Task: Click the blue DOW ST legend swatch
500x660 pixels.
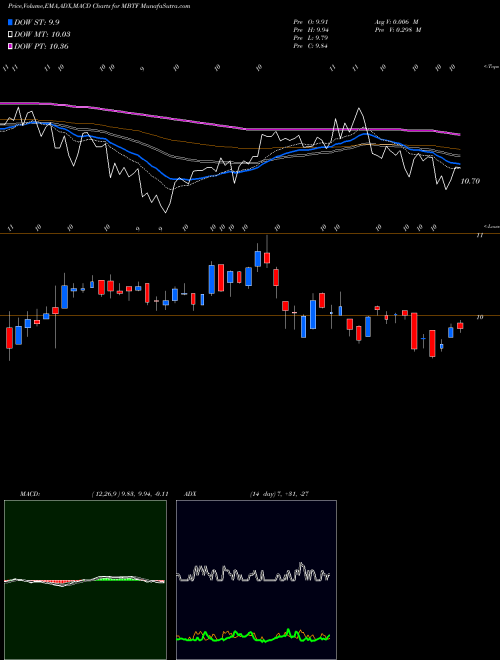Action: pyautogui.click(x=11, y=23)
